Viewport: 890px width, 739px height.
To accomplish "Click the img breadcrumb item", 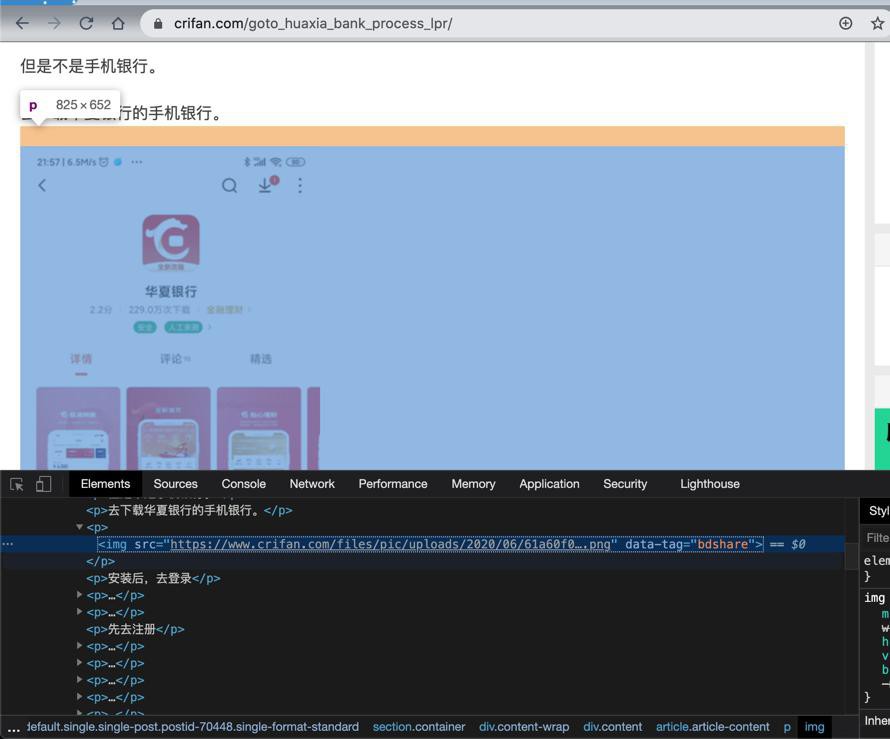I will [x=815, y=727].
